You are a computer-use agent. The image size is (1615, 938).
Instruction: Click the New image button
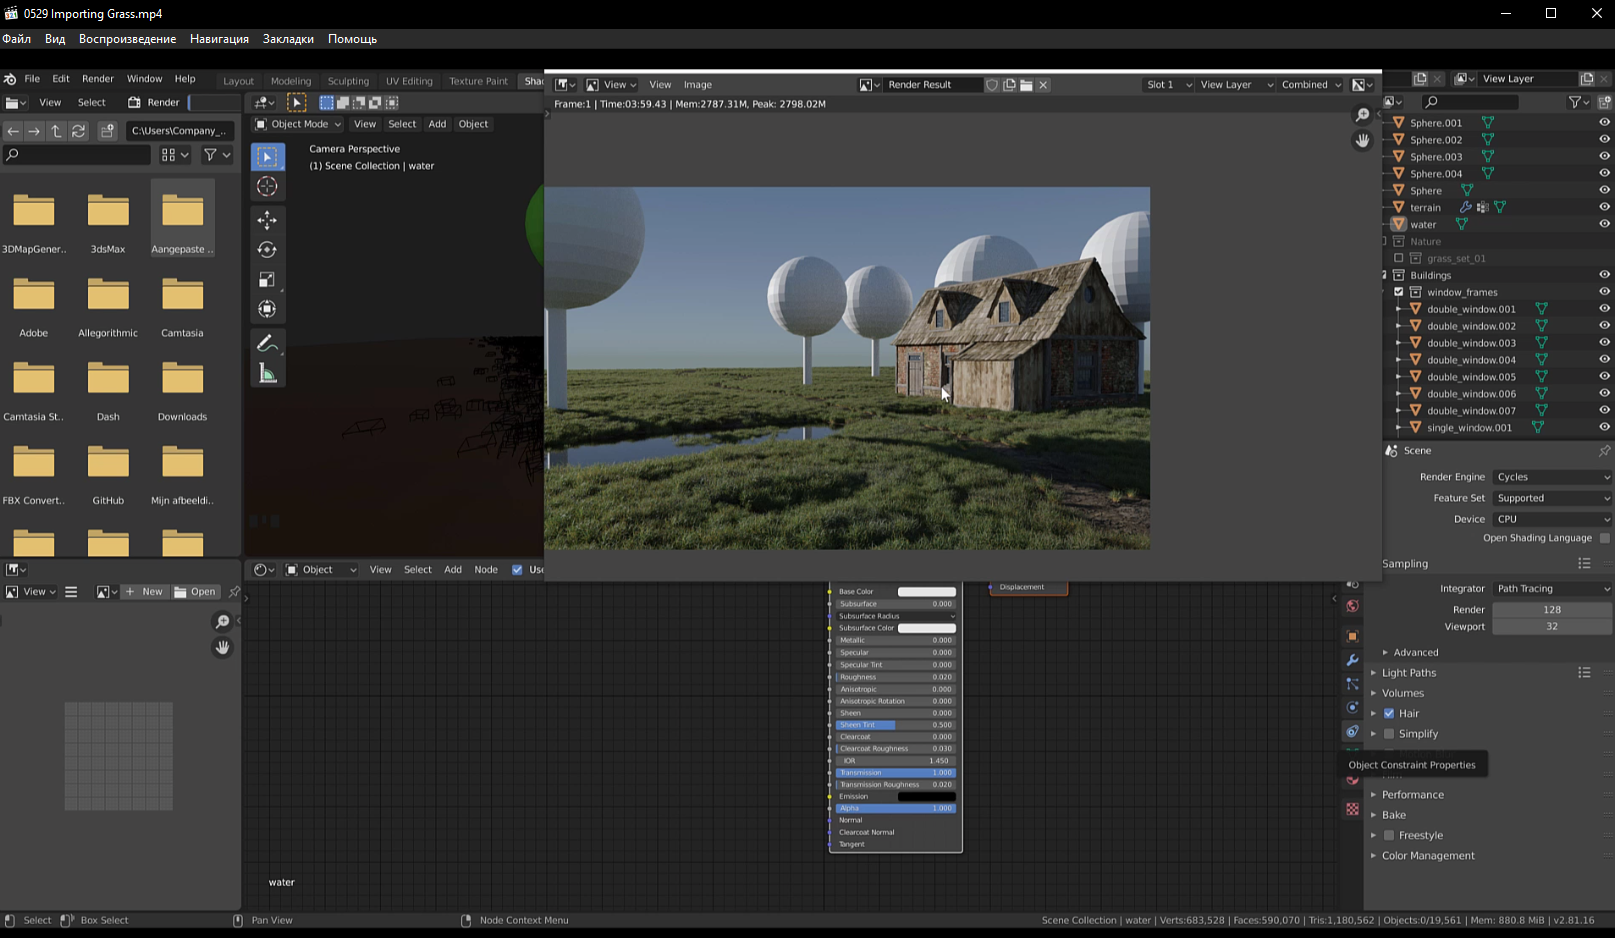(x=143, y=592)
